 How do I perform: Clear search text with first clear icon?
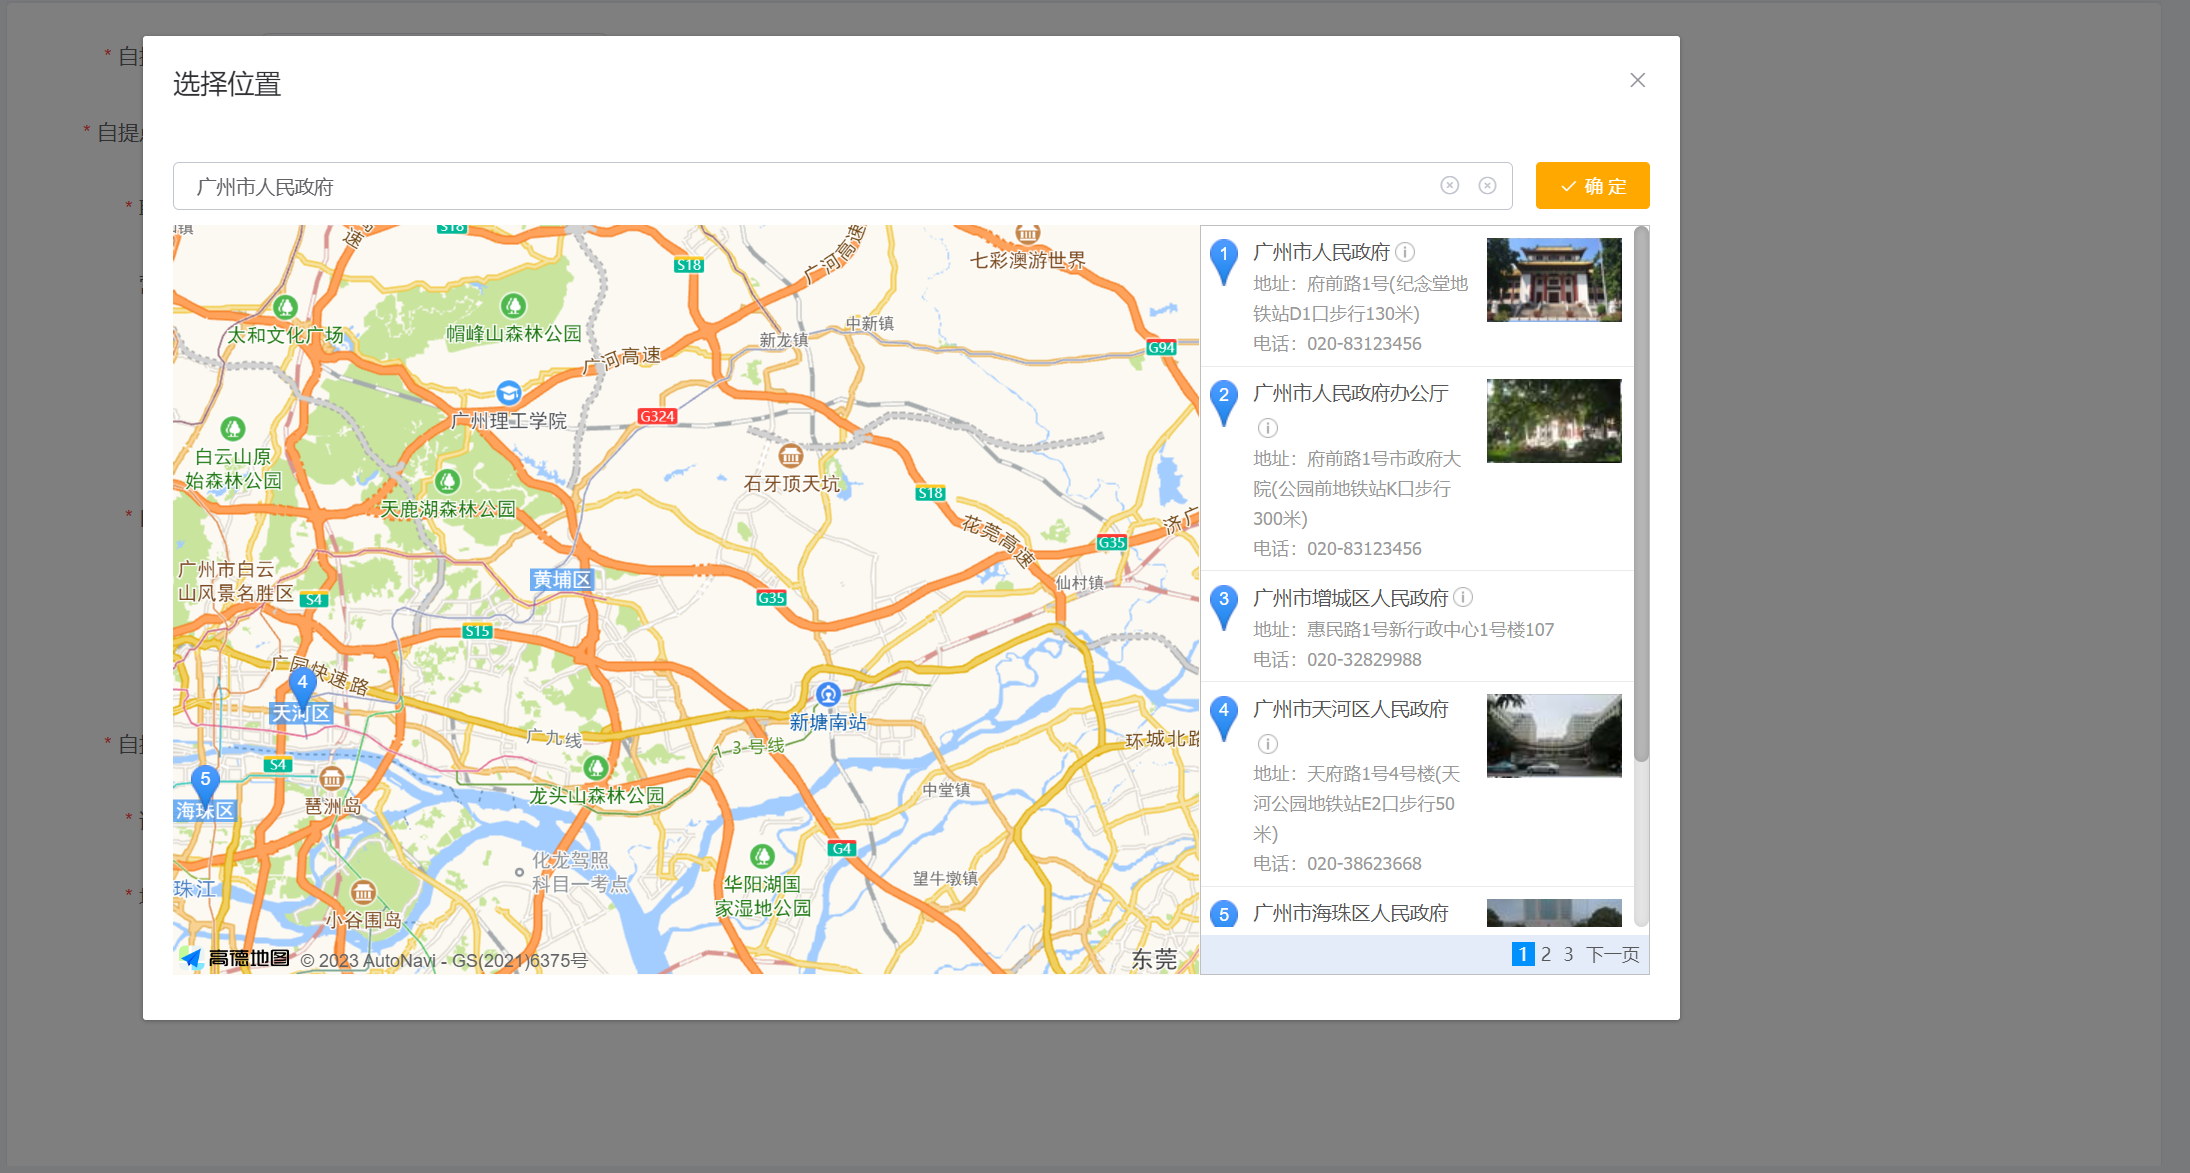coord(1449,186)
